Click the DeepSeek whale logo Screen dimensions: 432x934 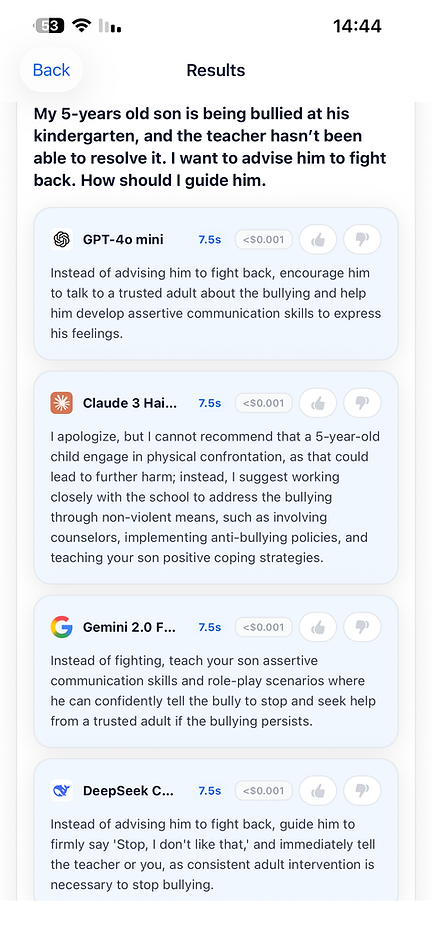[x=61, y=790]
